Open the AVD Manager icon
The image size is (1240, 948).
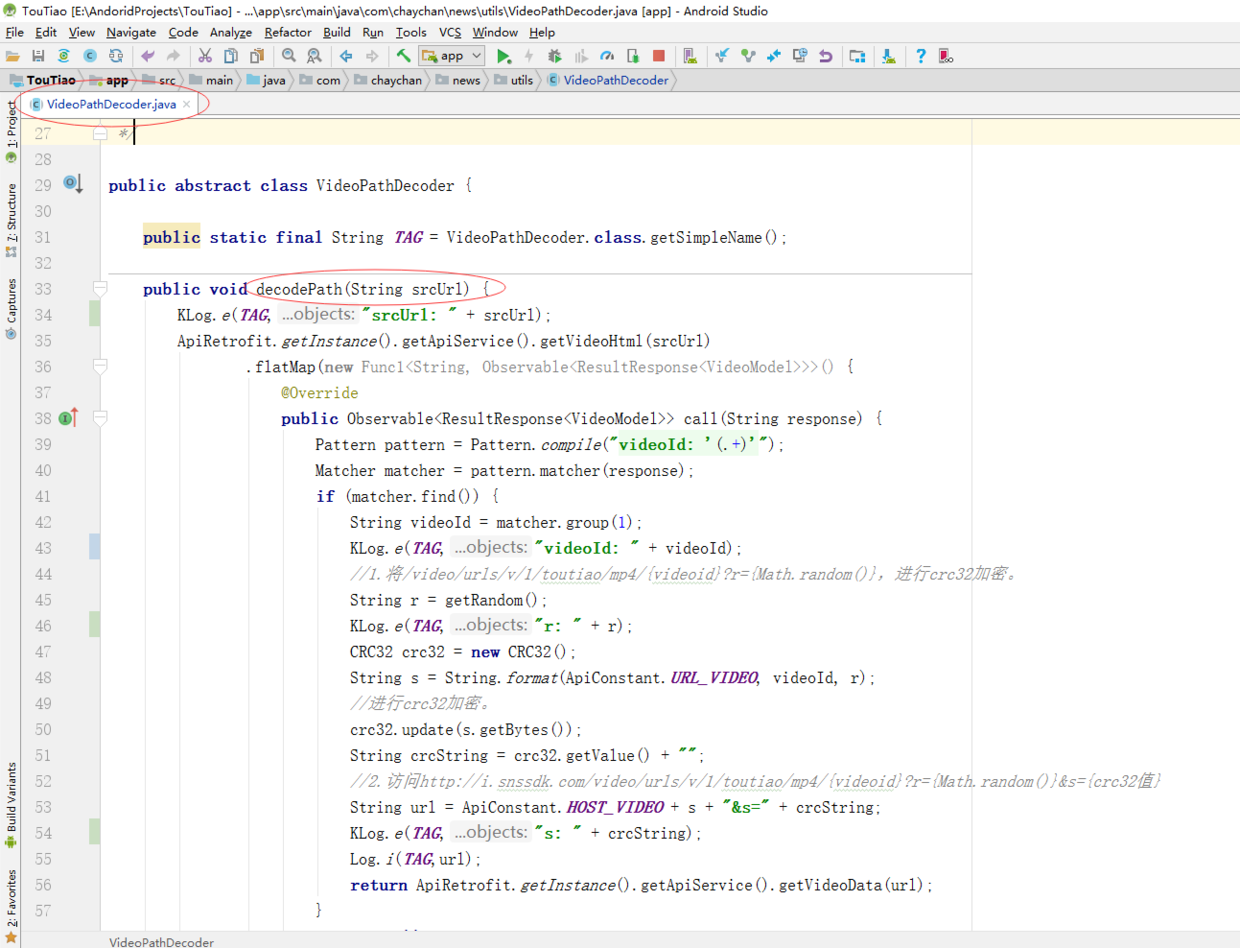pyautogui.click(x=690, y=56)
